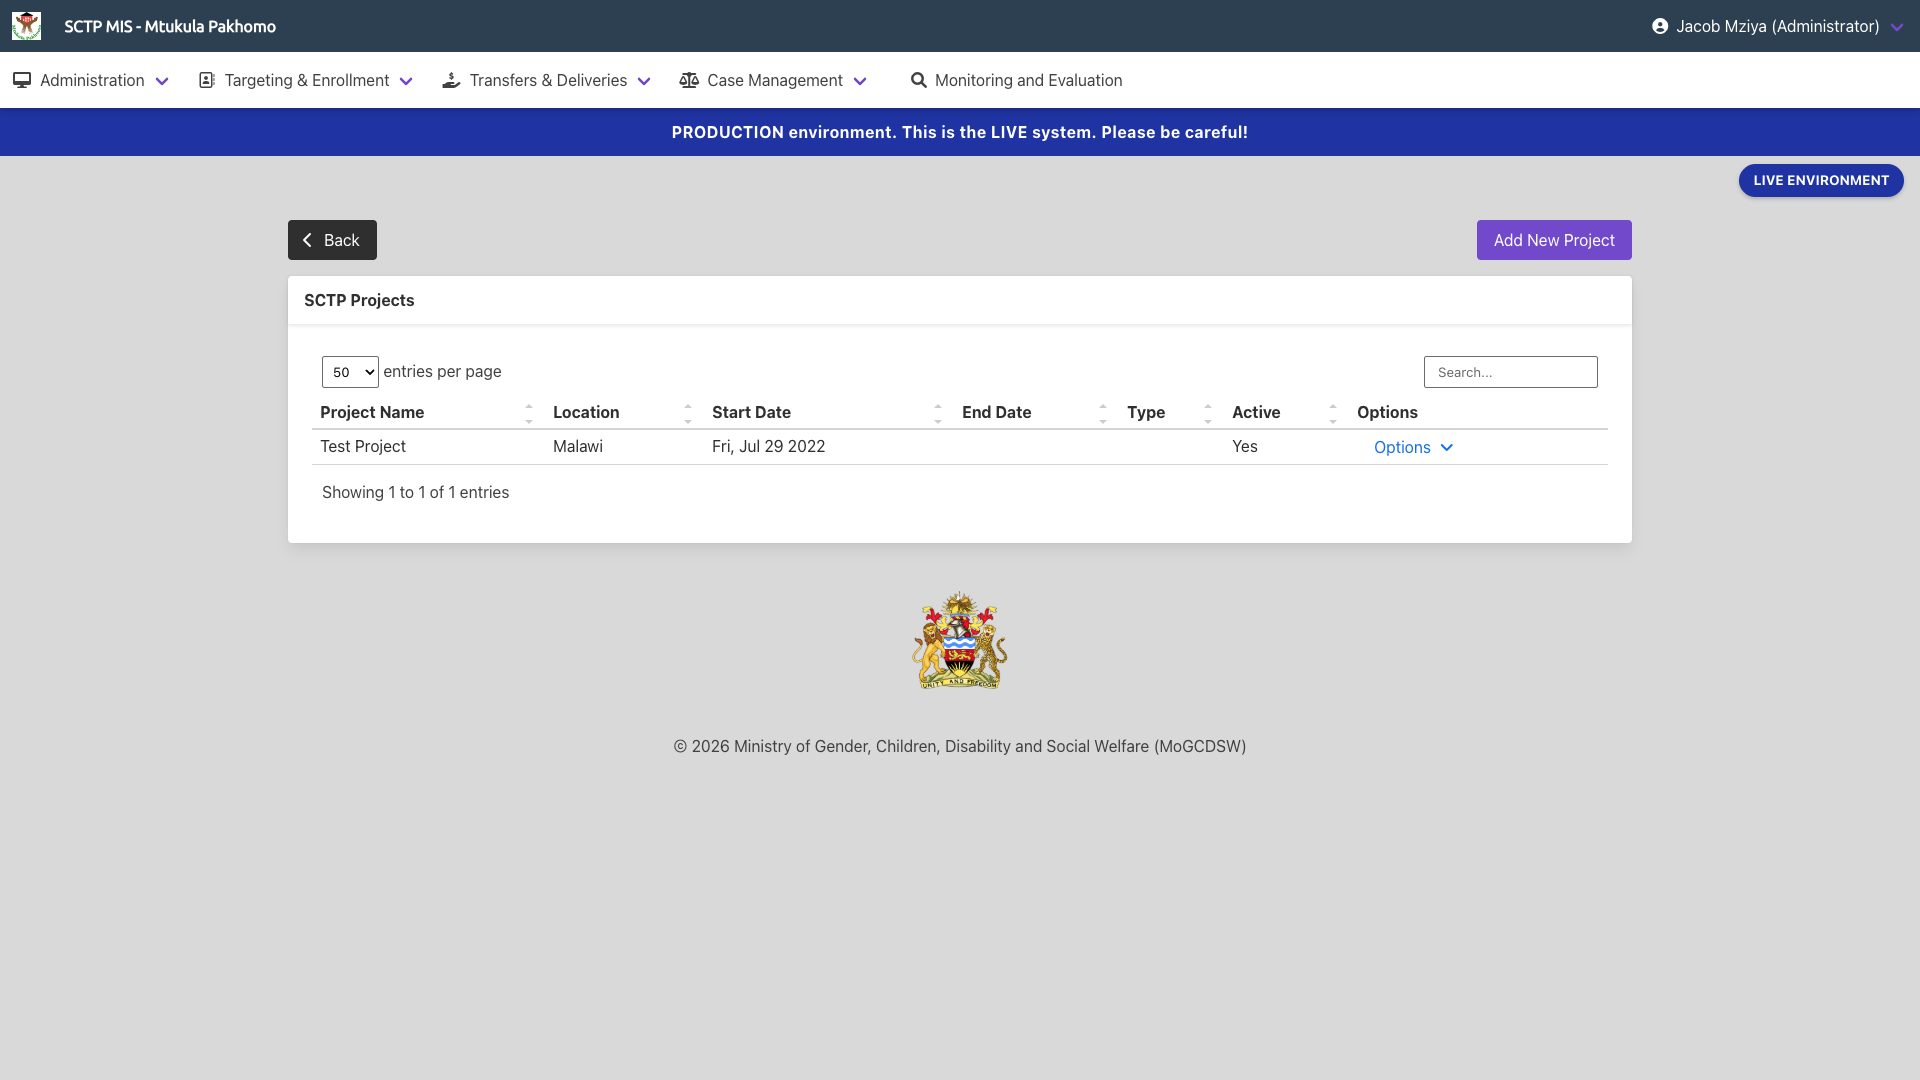Click the SCTP MIS - Mtukula Pakhomo title

click(x=170, y=26)
